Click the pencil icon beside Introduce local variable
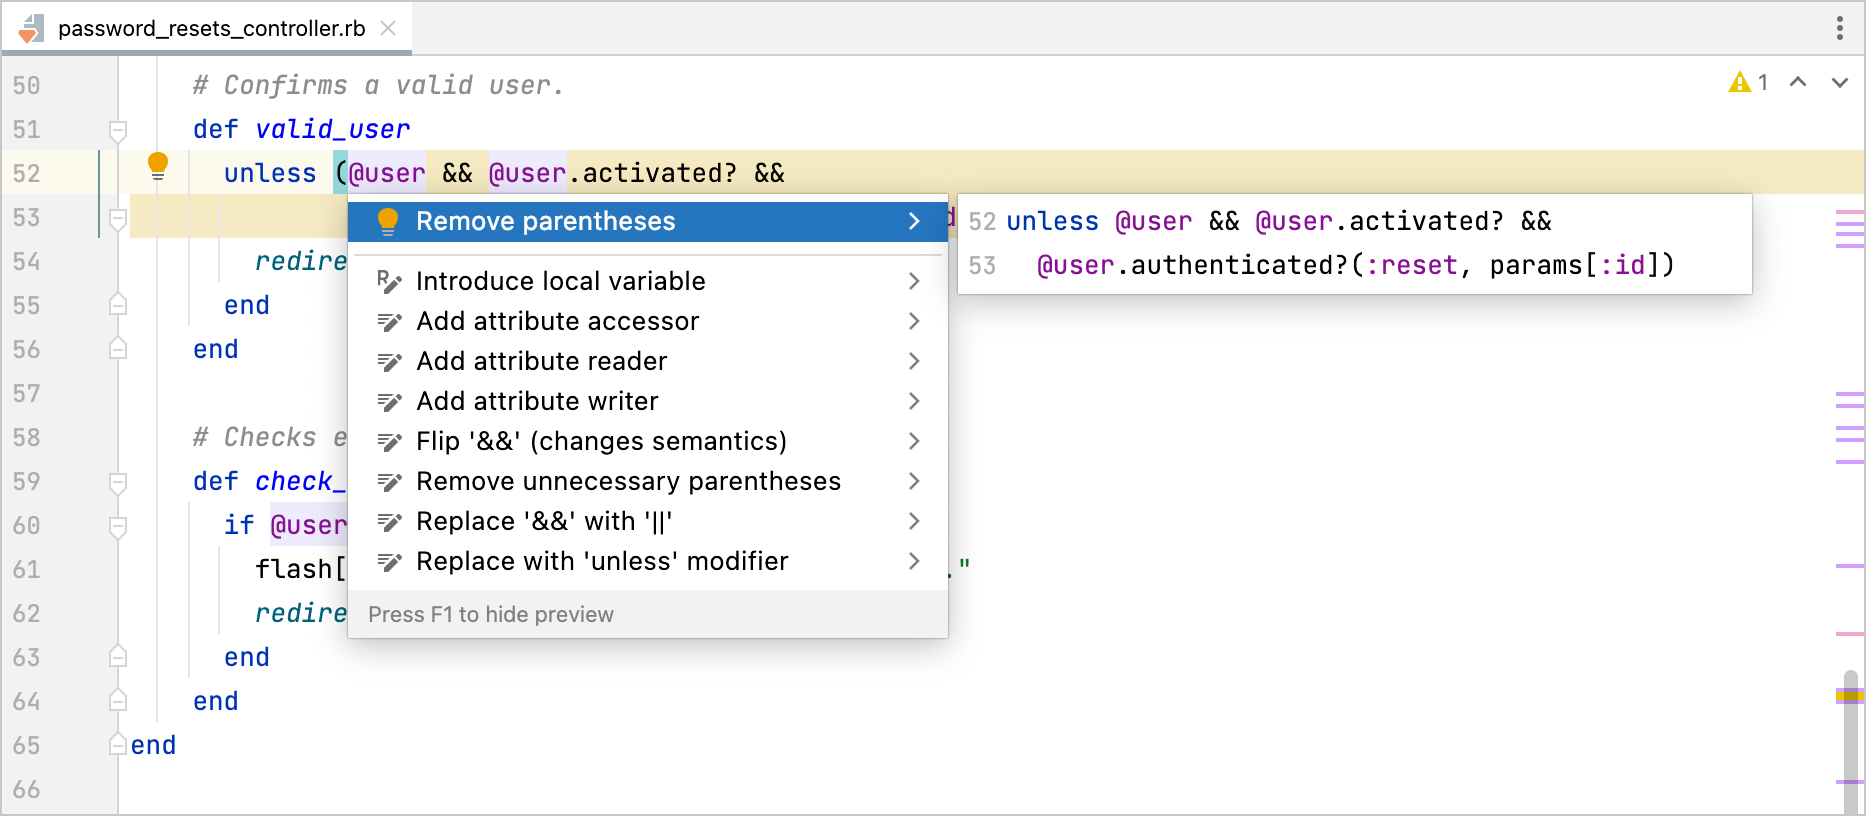 click(389, 282)
